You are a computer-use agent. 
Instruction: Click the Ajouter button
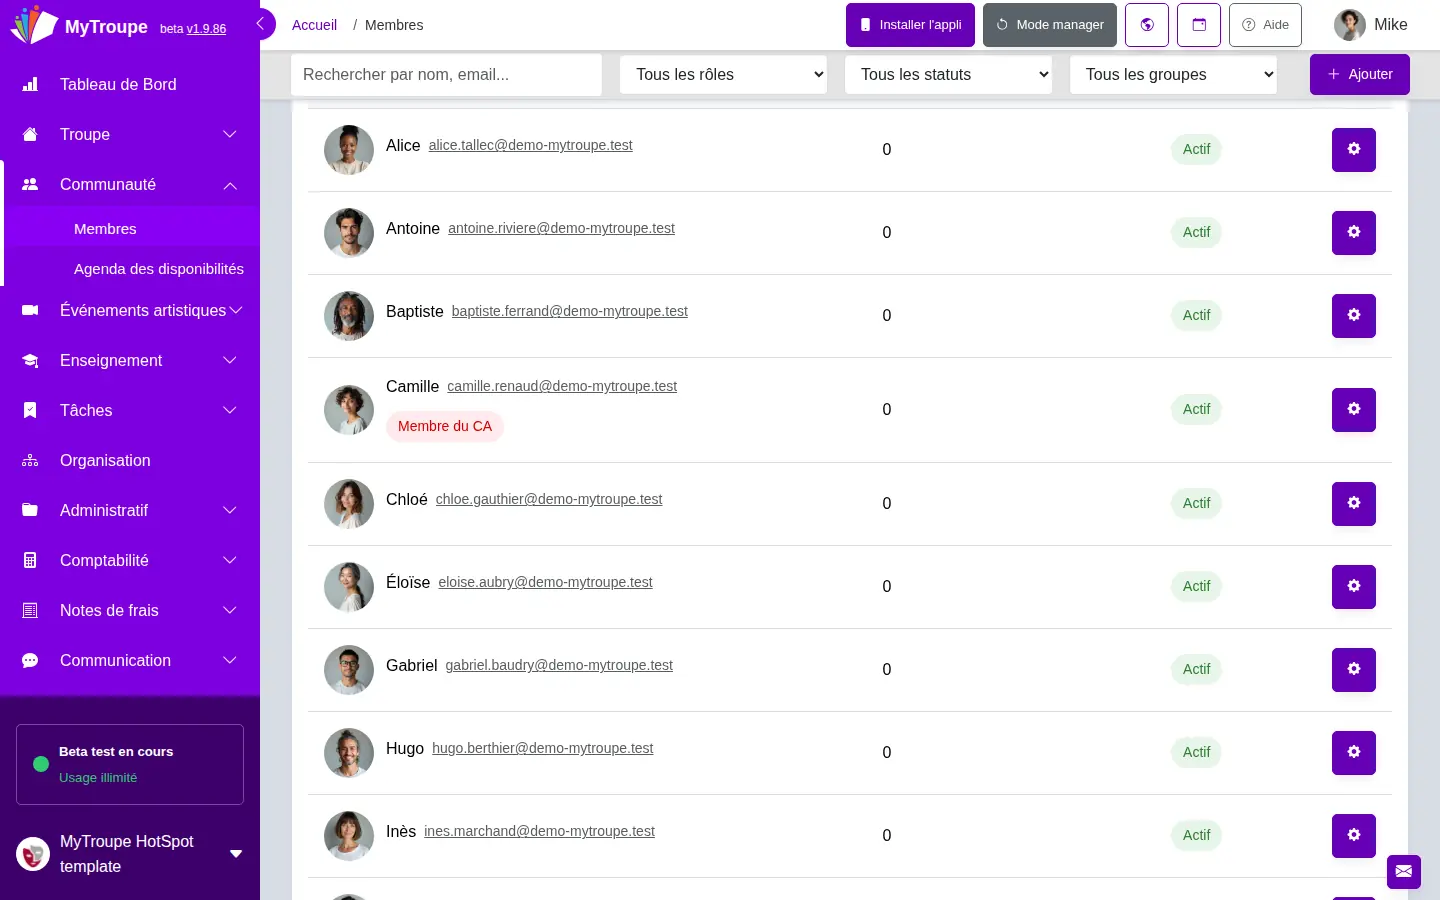(1360, 75)
